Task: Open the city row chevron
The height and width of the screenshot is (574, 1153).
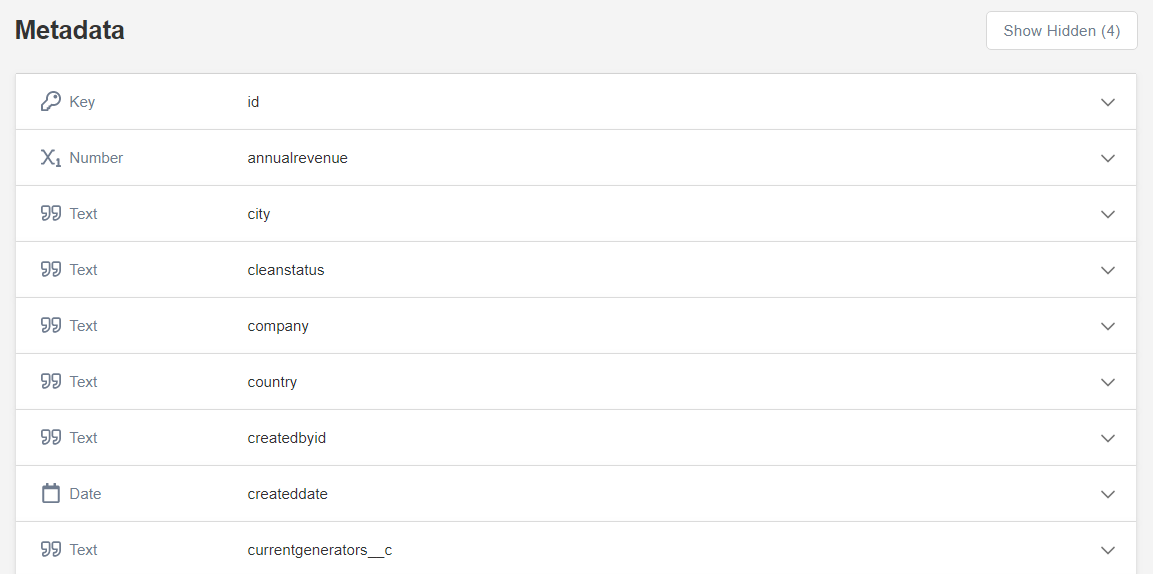Action: click(x=1108, y=214)
